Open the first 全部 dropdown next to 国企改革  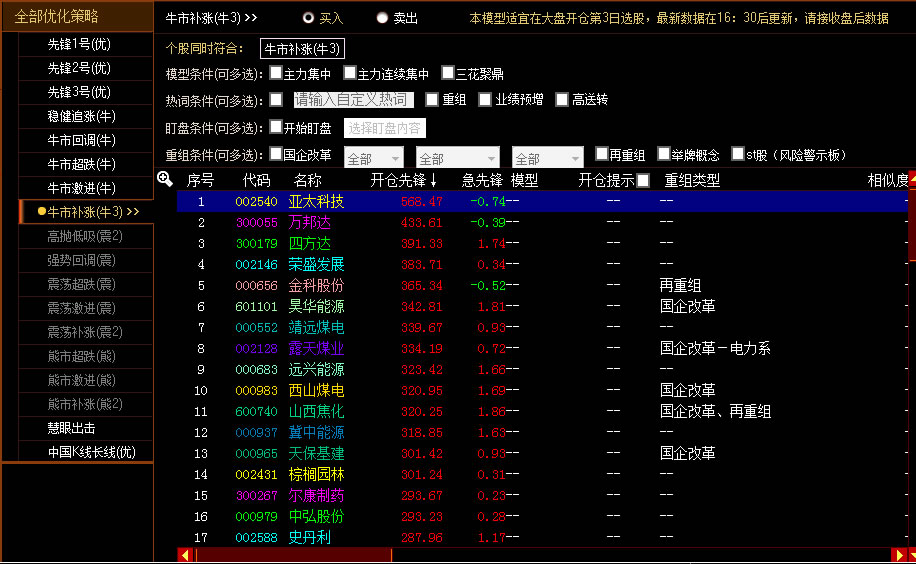[x=373, y=158]
